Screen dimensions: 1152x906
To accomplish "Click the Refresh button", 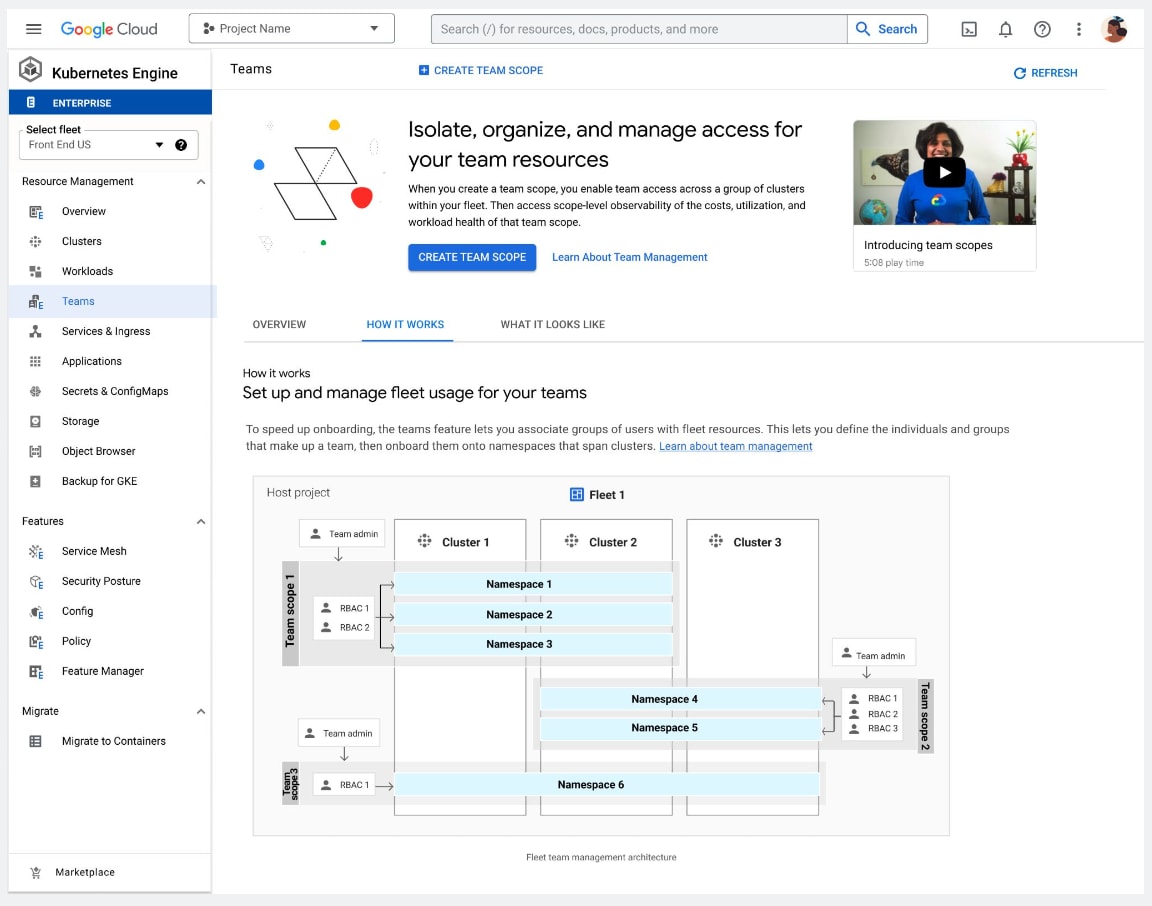I will point(1045,73).
